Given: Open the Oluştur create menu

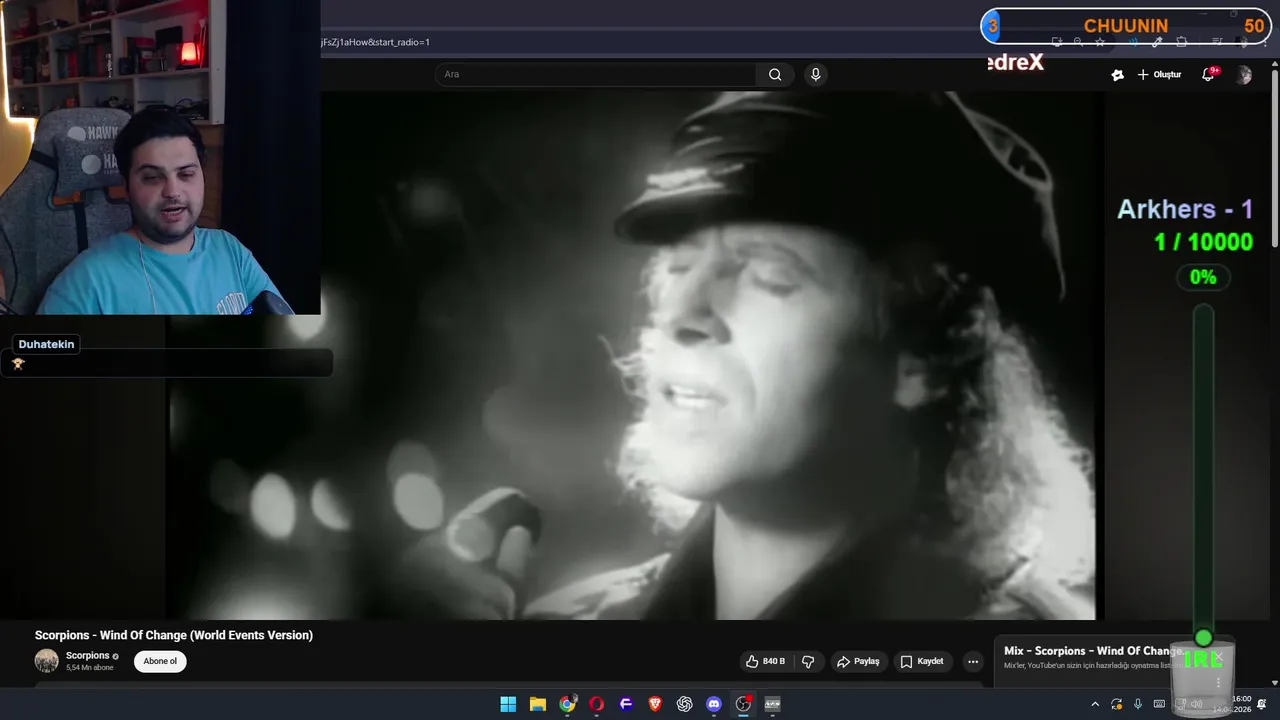Looking at the screenshot, I should coord(1159,75).
